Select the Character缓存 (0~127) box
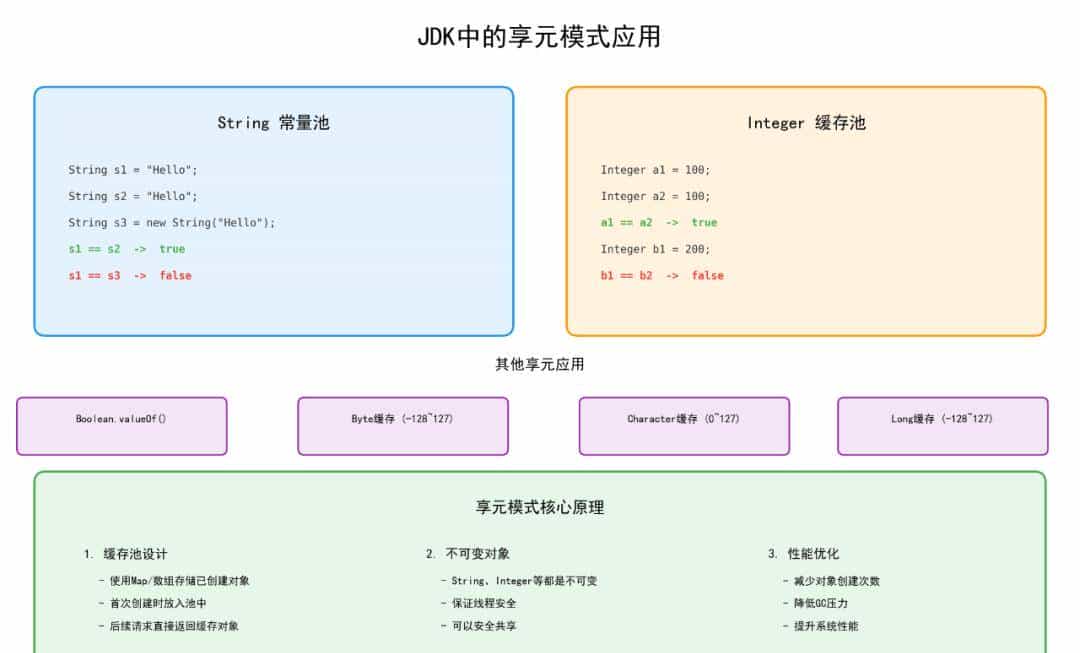This screenshot has height=653, width=1080. click(683, 425)
